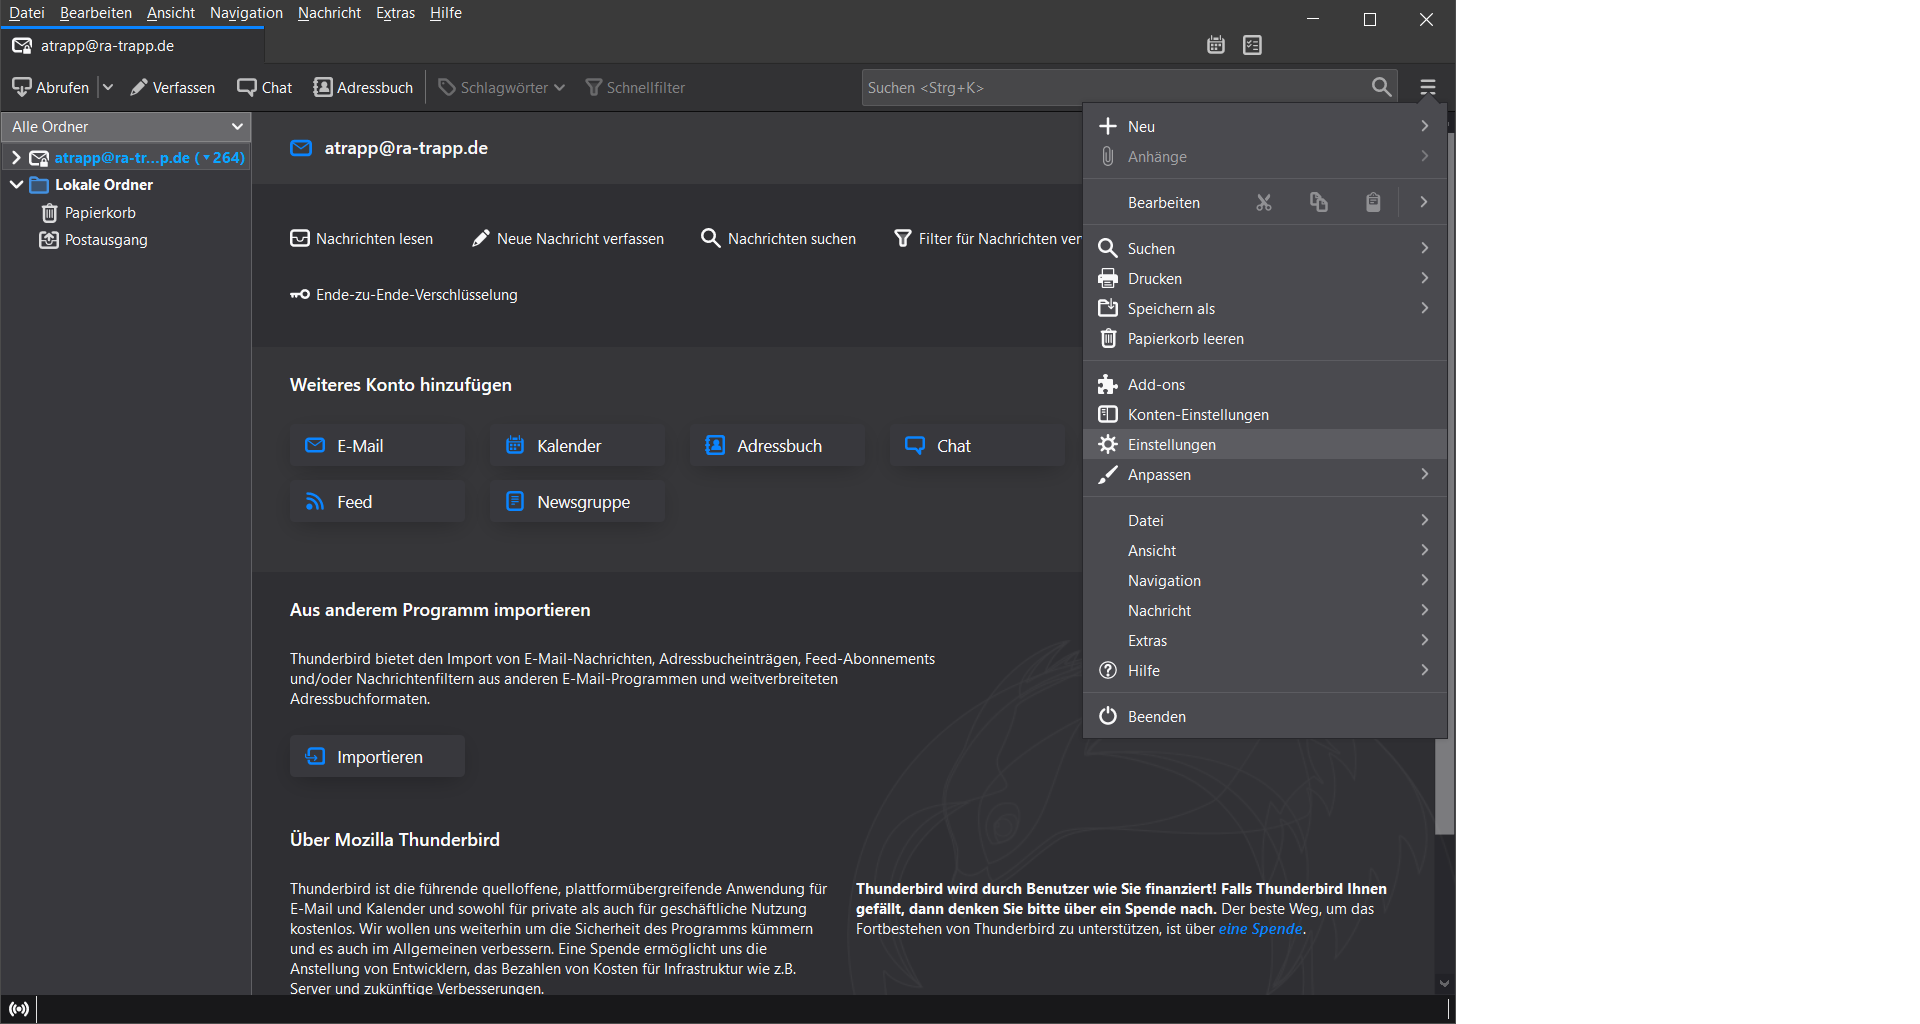Open the Extras menu in menu bar
Screen dimensions: 1920x1024
pyautogui.click(x=395, y=13)
